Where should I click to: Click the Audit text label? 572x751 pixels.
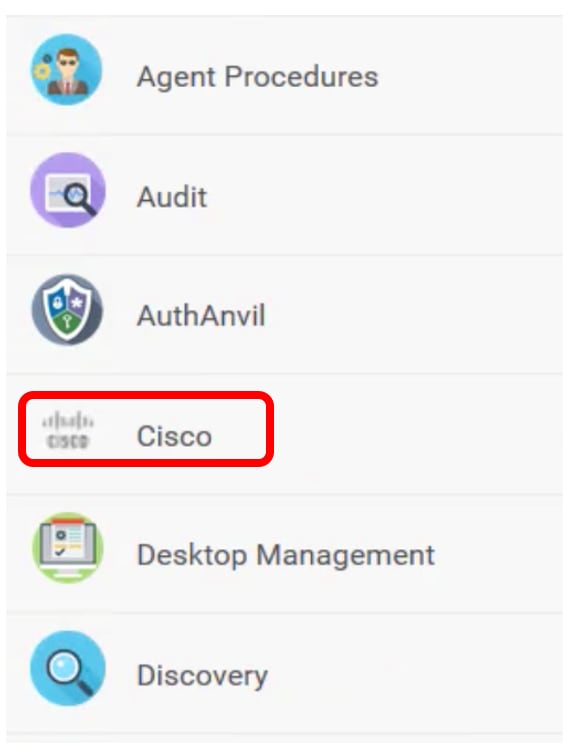click(x=172, y=196)
